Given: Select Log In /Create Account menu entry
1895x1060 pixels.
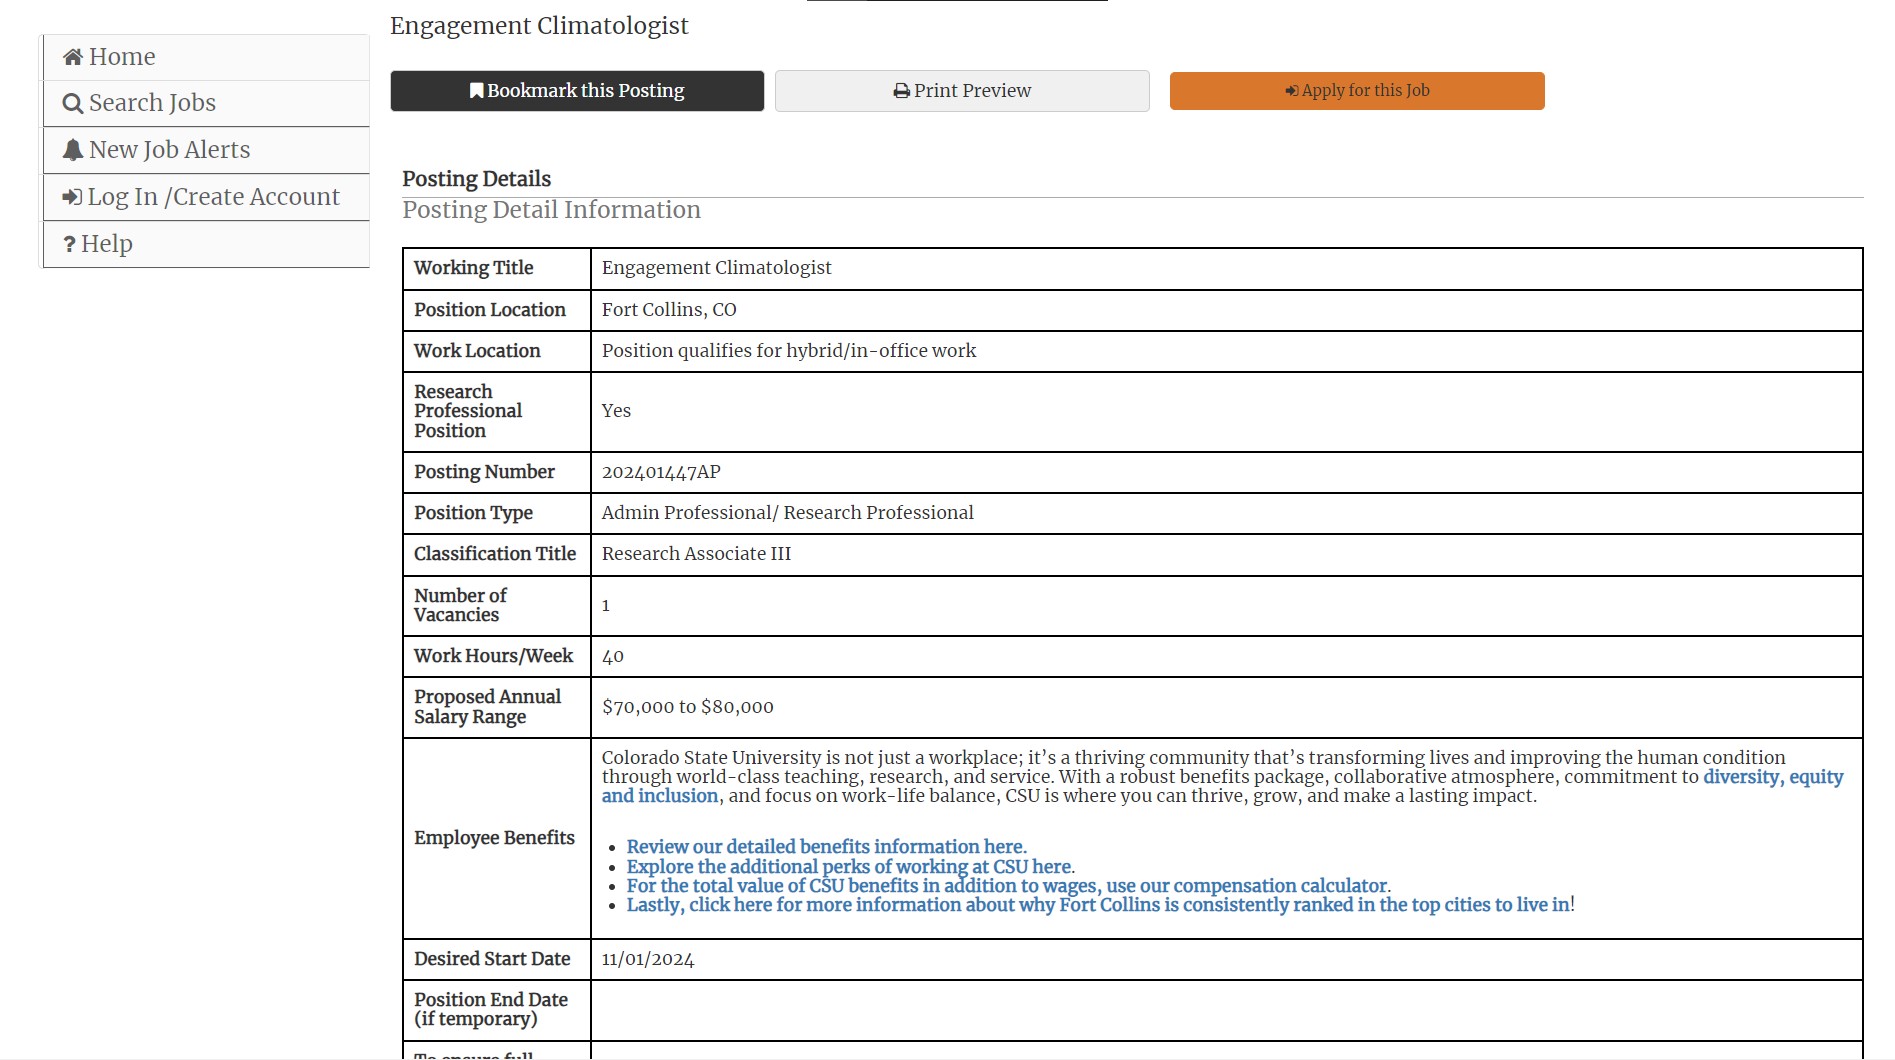Looking at the screenshot, I should [213, 197].
